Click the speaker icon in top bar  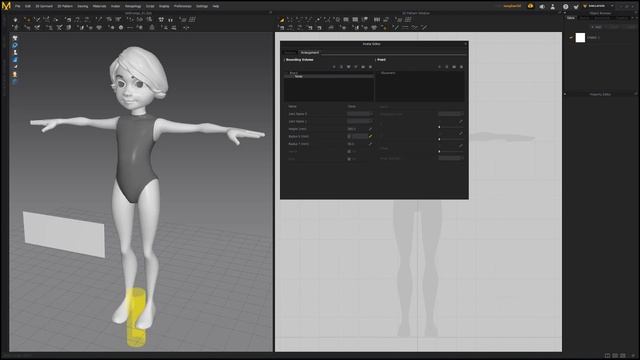coord(542,7)
